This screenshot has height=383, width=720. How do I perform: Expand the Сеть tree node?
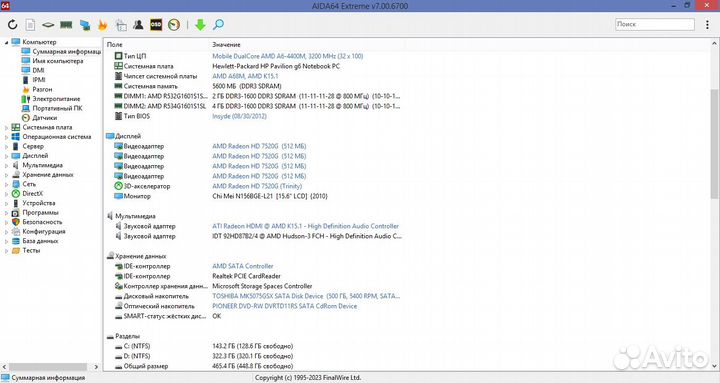pyautogui.click(x=6, y=184)
